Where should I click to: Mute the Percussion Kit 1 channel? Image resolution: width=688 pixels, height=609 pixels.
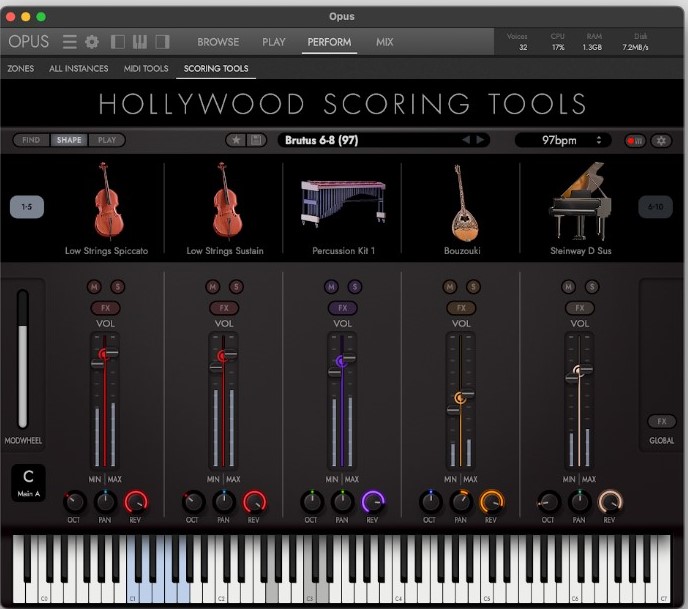(x=331, y=287)
